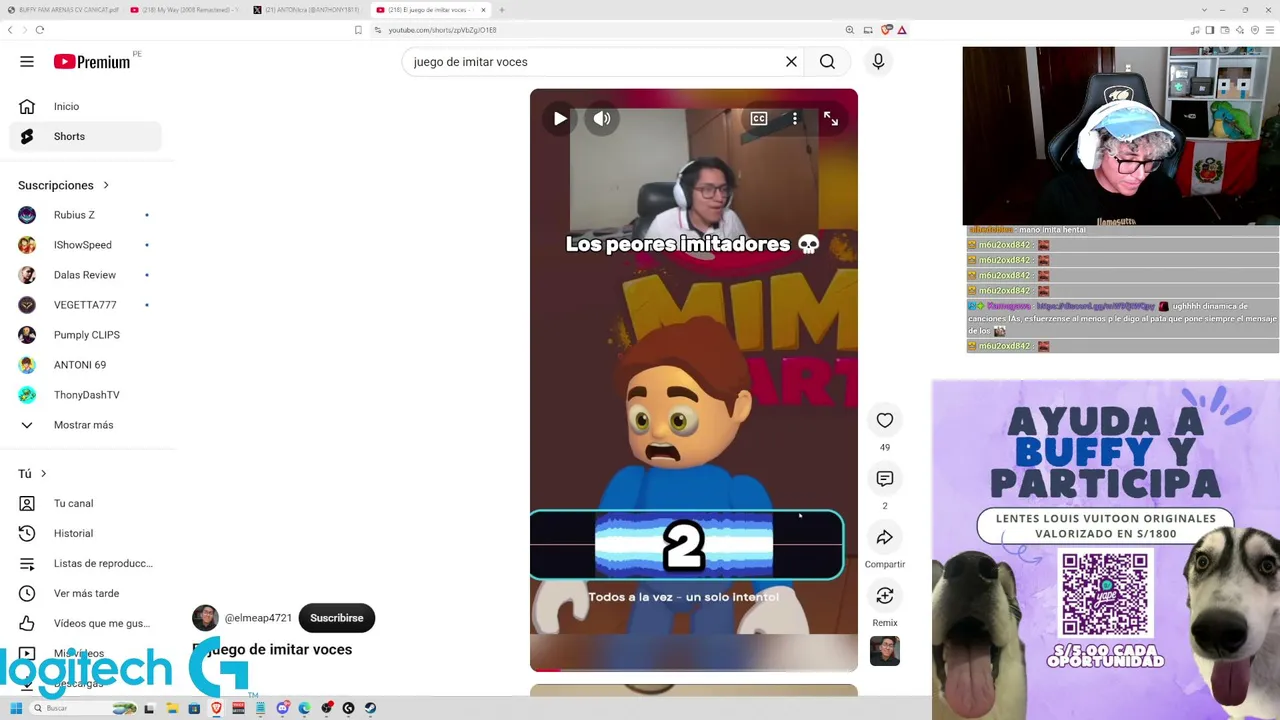Enter fullscreen on the Short
The width and height of the screenshot is (1280, 720).
tap(831, 118)
